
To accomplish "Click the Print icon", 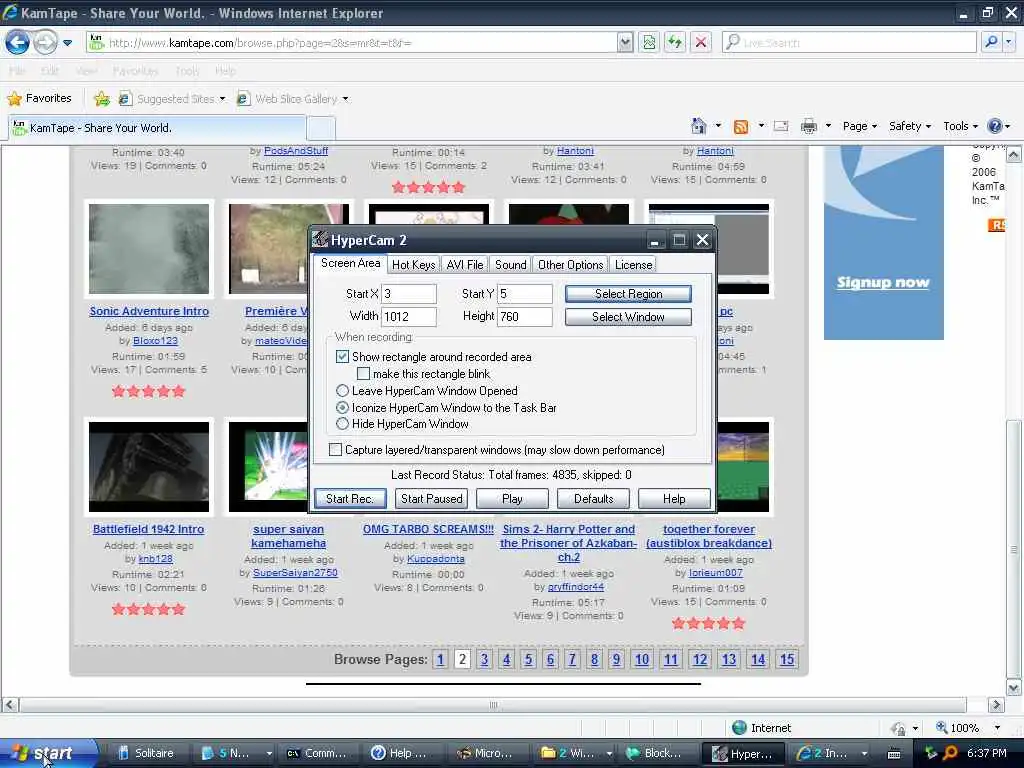I will coord(808,126).
